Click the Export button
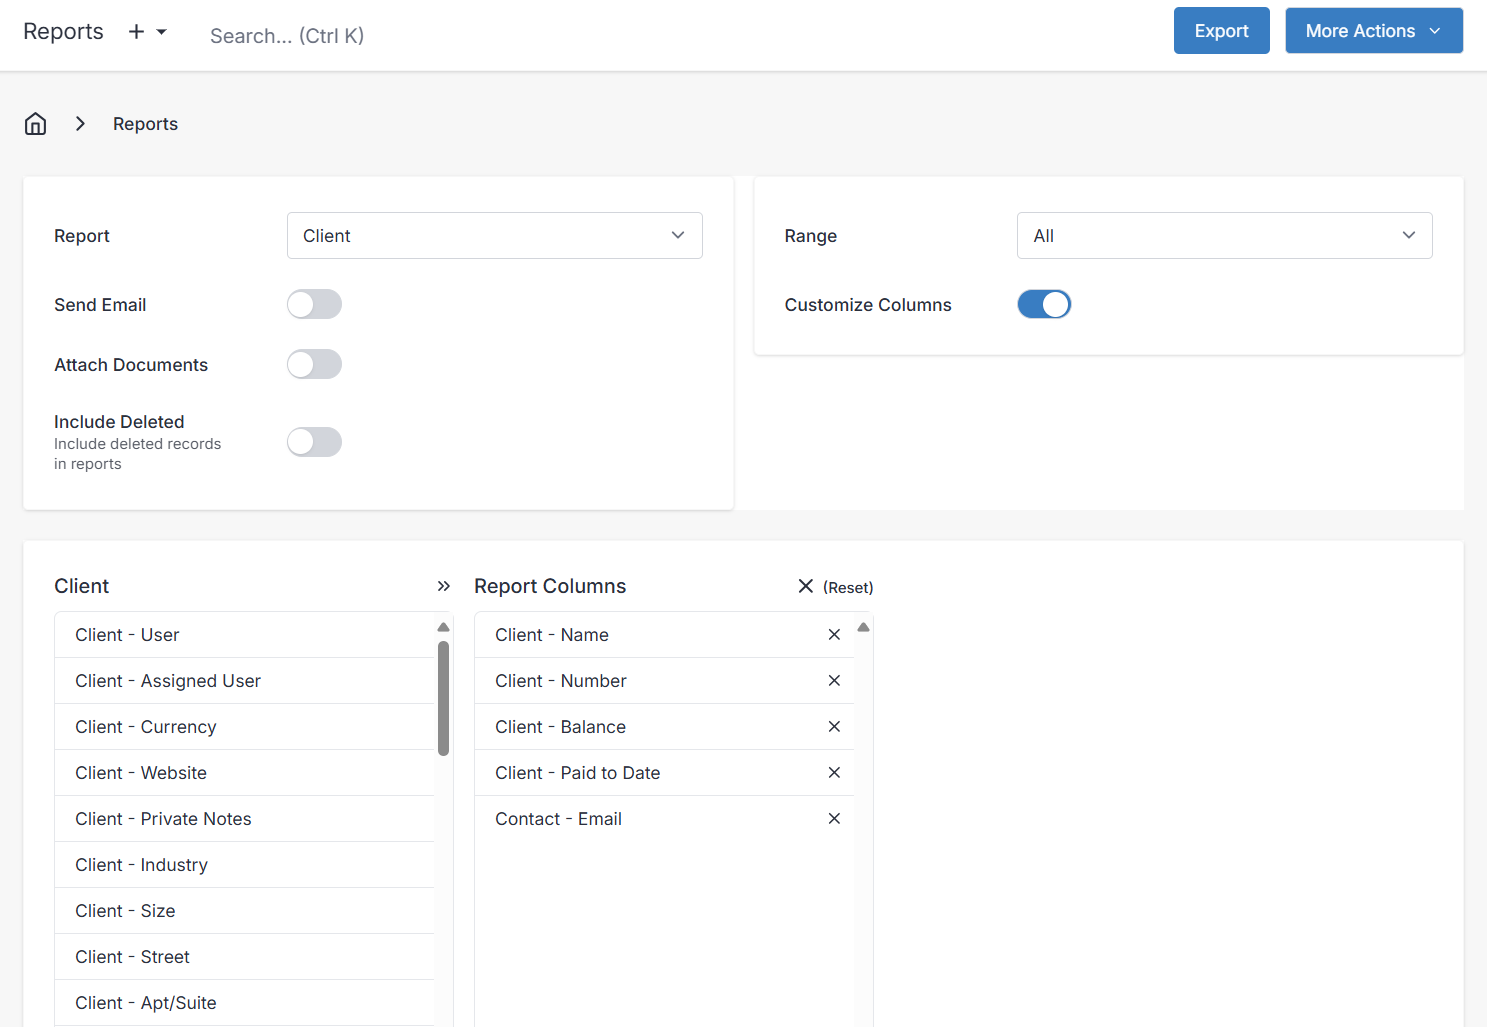 pyautogui.click(x=1222, y=31)
